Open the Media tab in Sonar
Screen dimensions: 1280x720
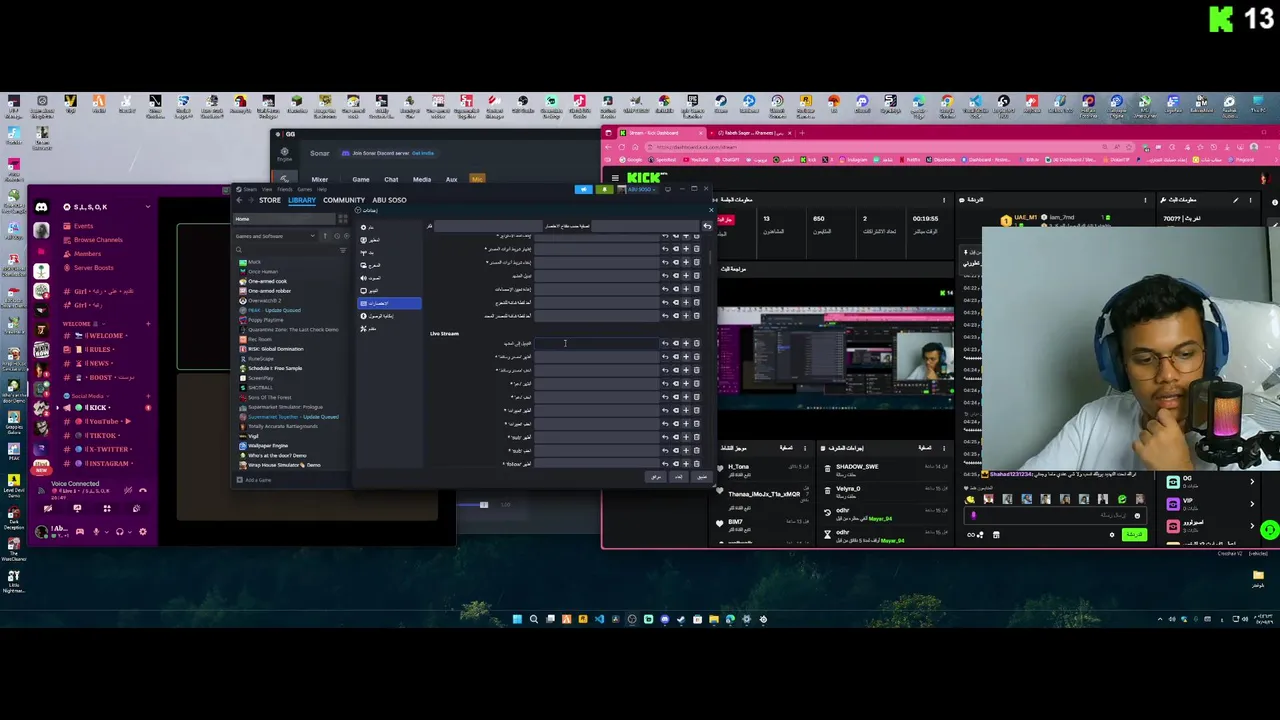coord(422,180)
